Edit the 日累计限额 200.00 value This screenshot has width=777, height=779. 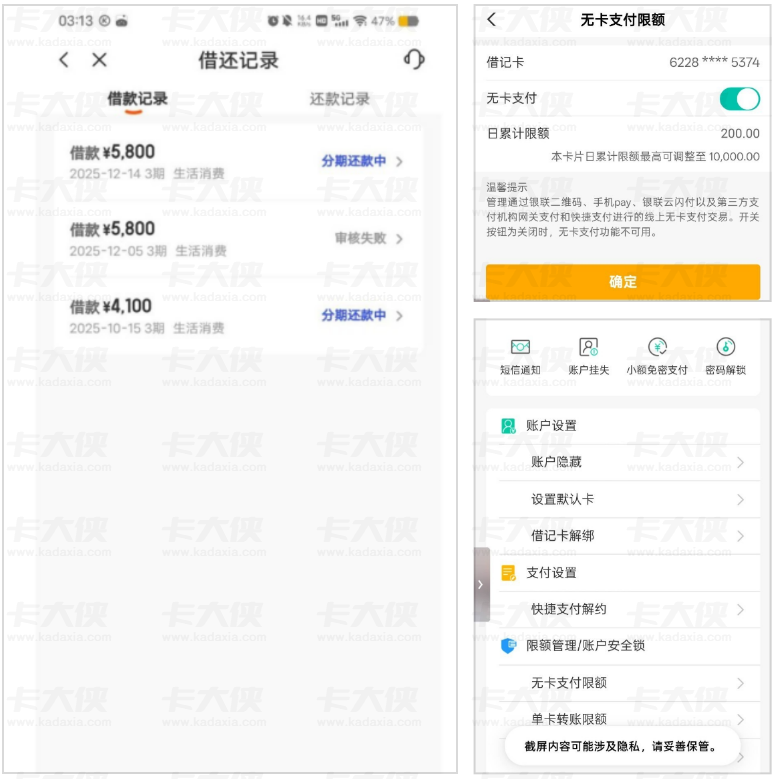click(740, 134)
